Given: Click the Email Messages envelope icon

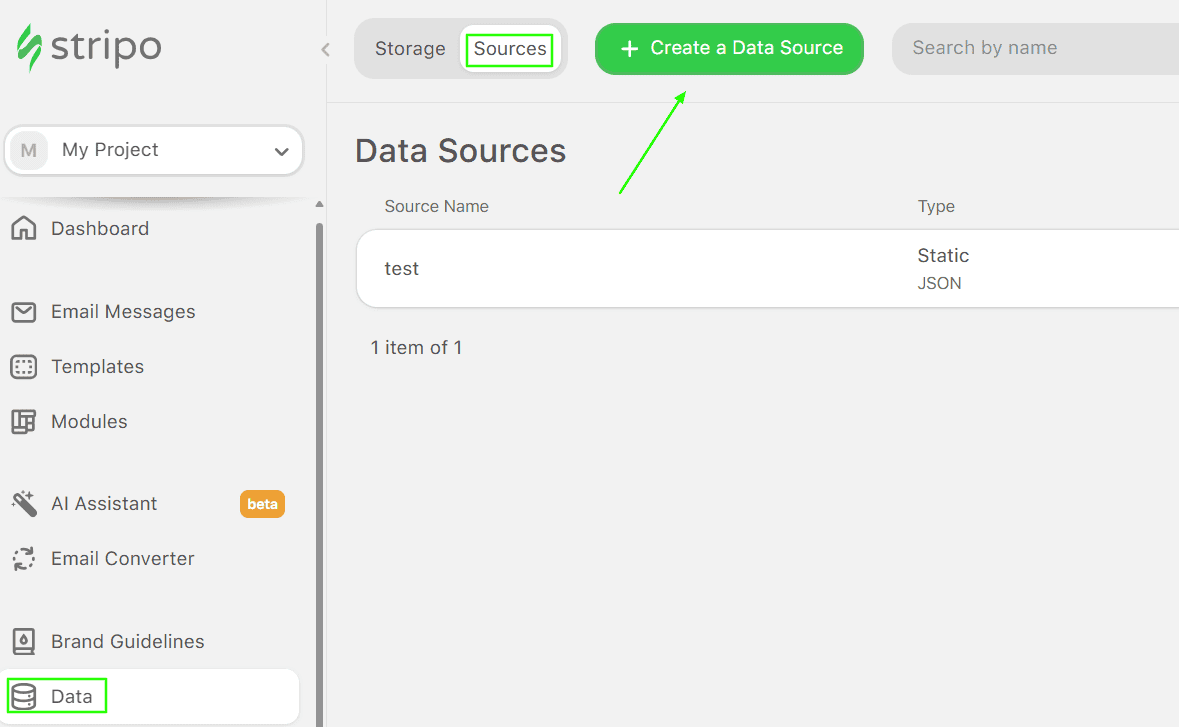Looking at the screenshot, I should [23, 311].
